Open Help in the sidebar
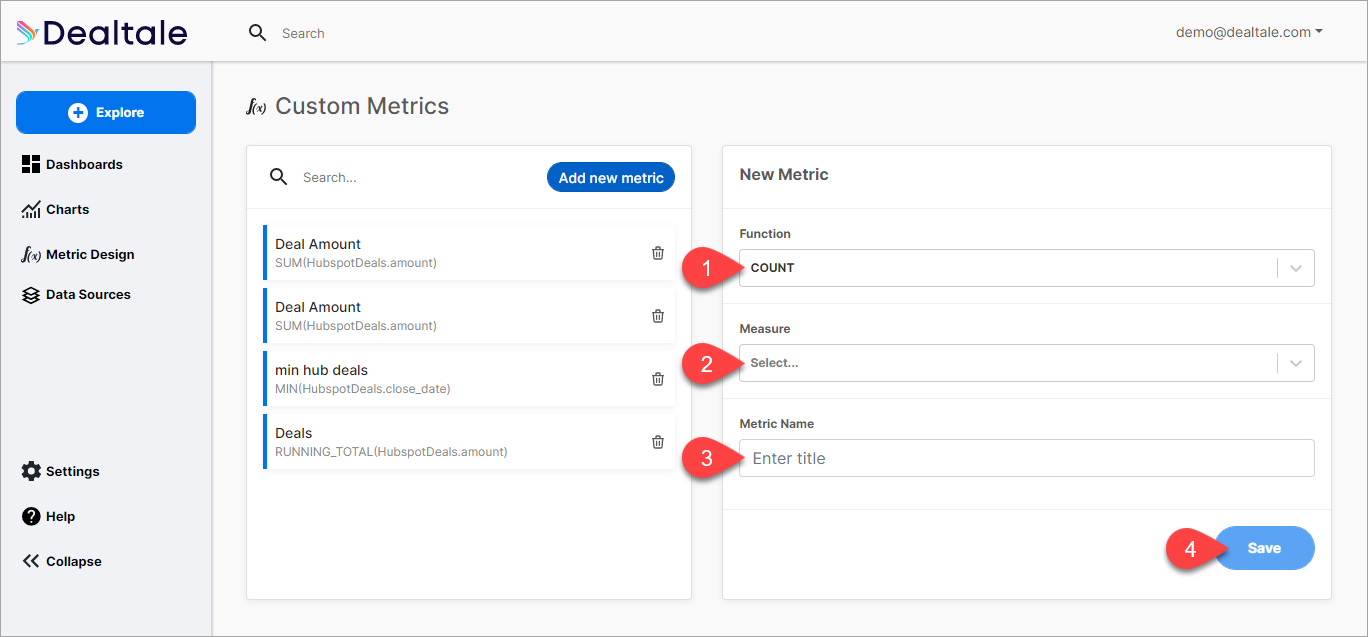Screen dimensions: 1368x637 coord(48,516)
